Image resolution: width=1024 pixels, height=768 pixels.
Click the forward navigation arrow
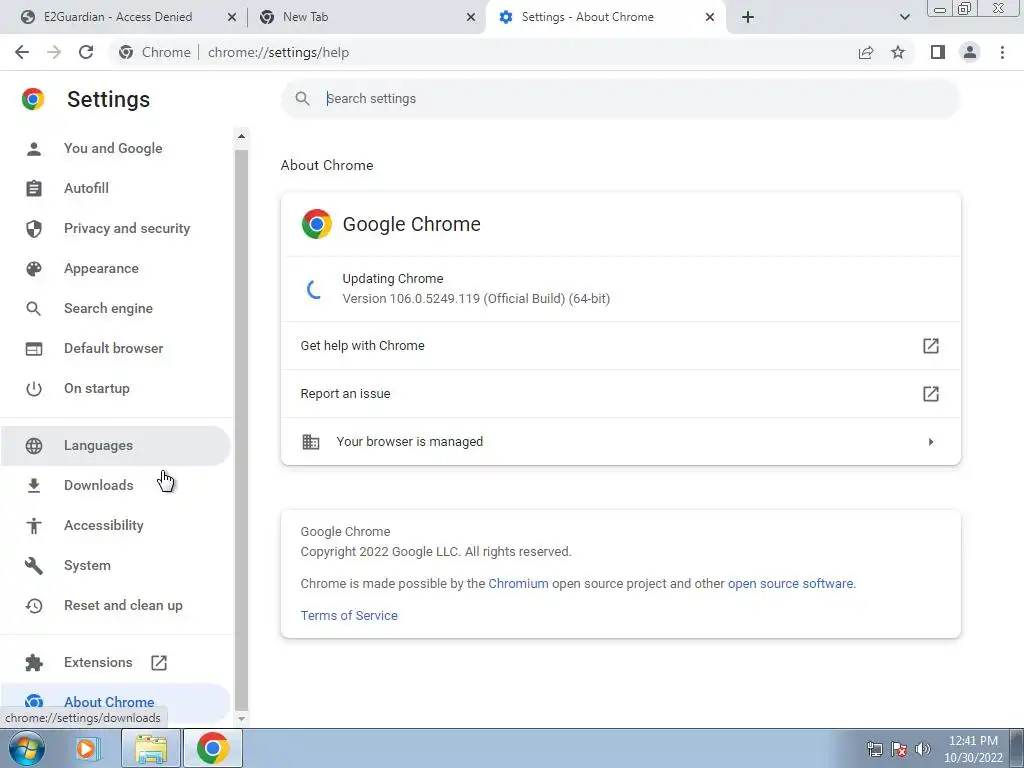(54, 52)
